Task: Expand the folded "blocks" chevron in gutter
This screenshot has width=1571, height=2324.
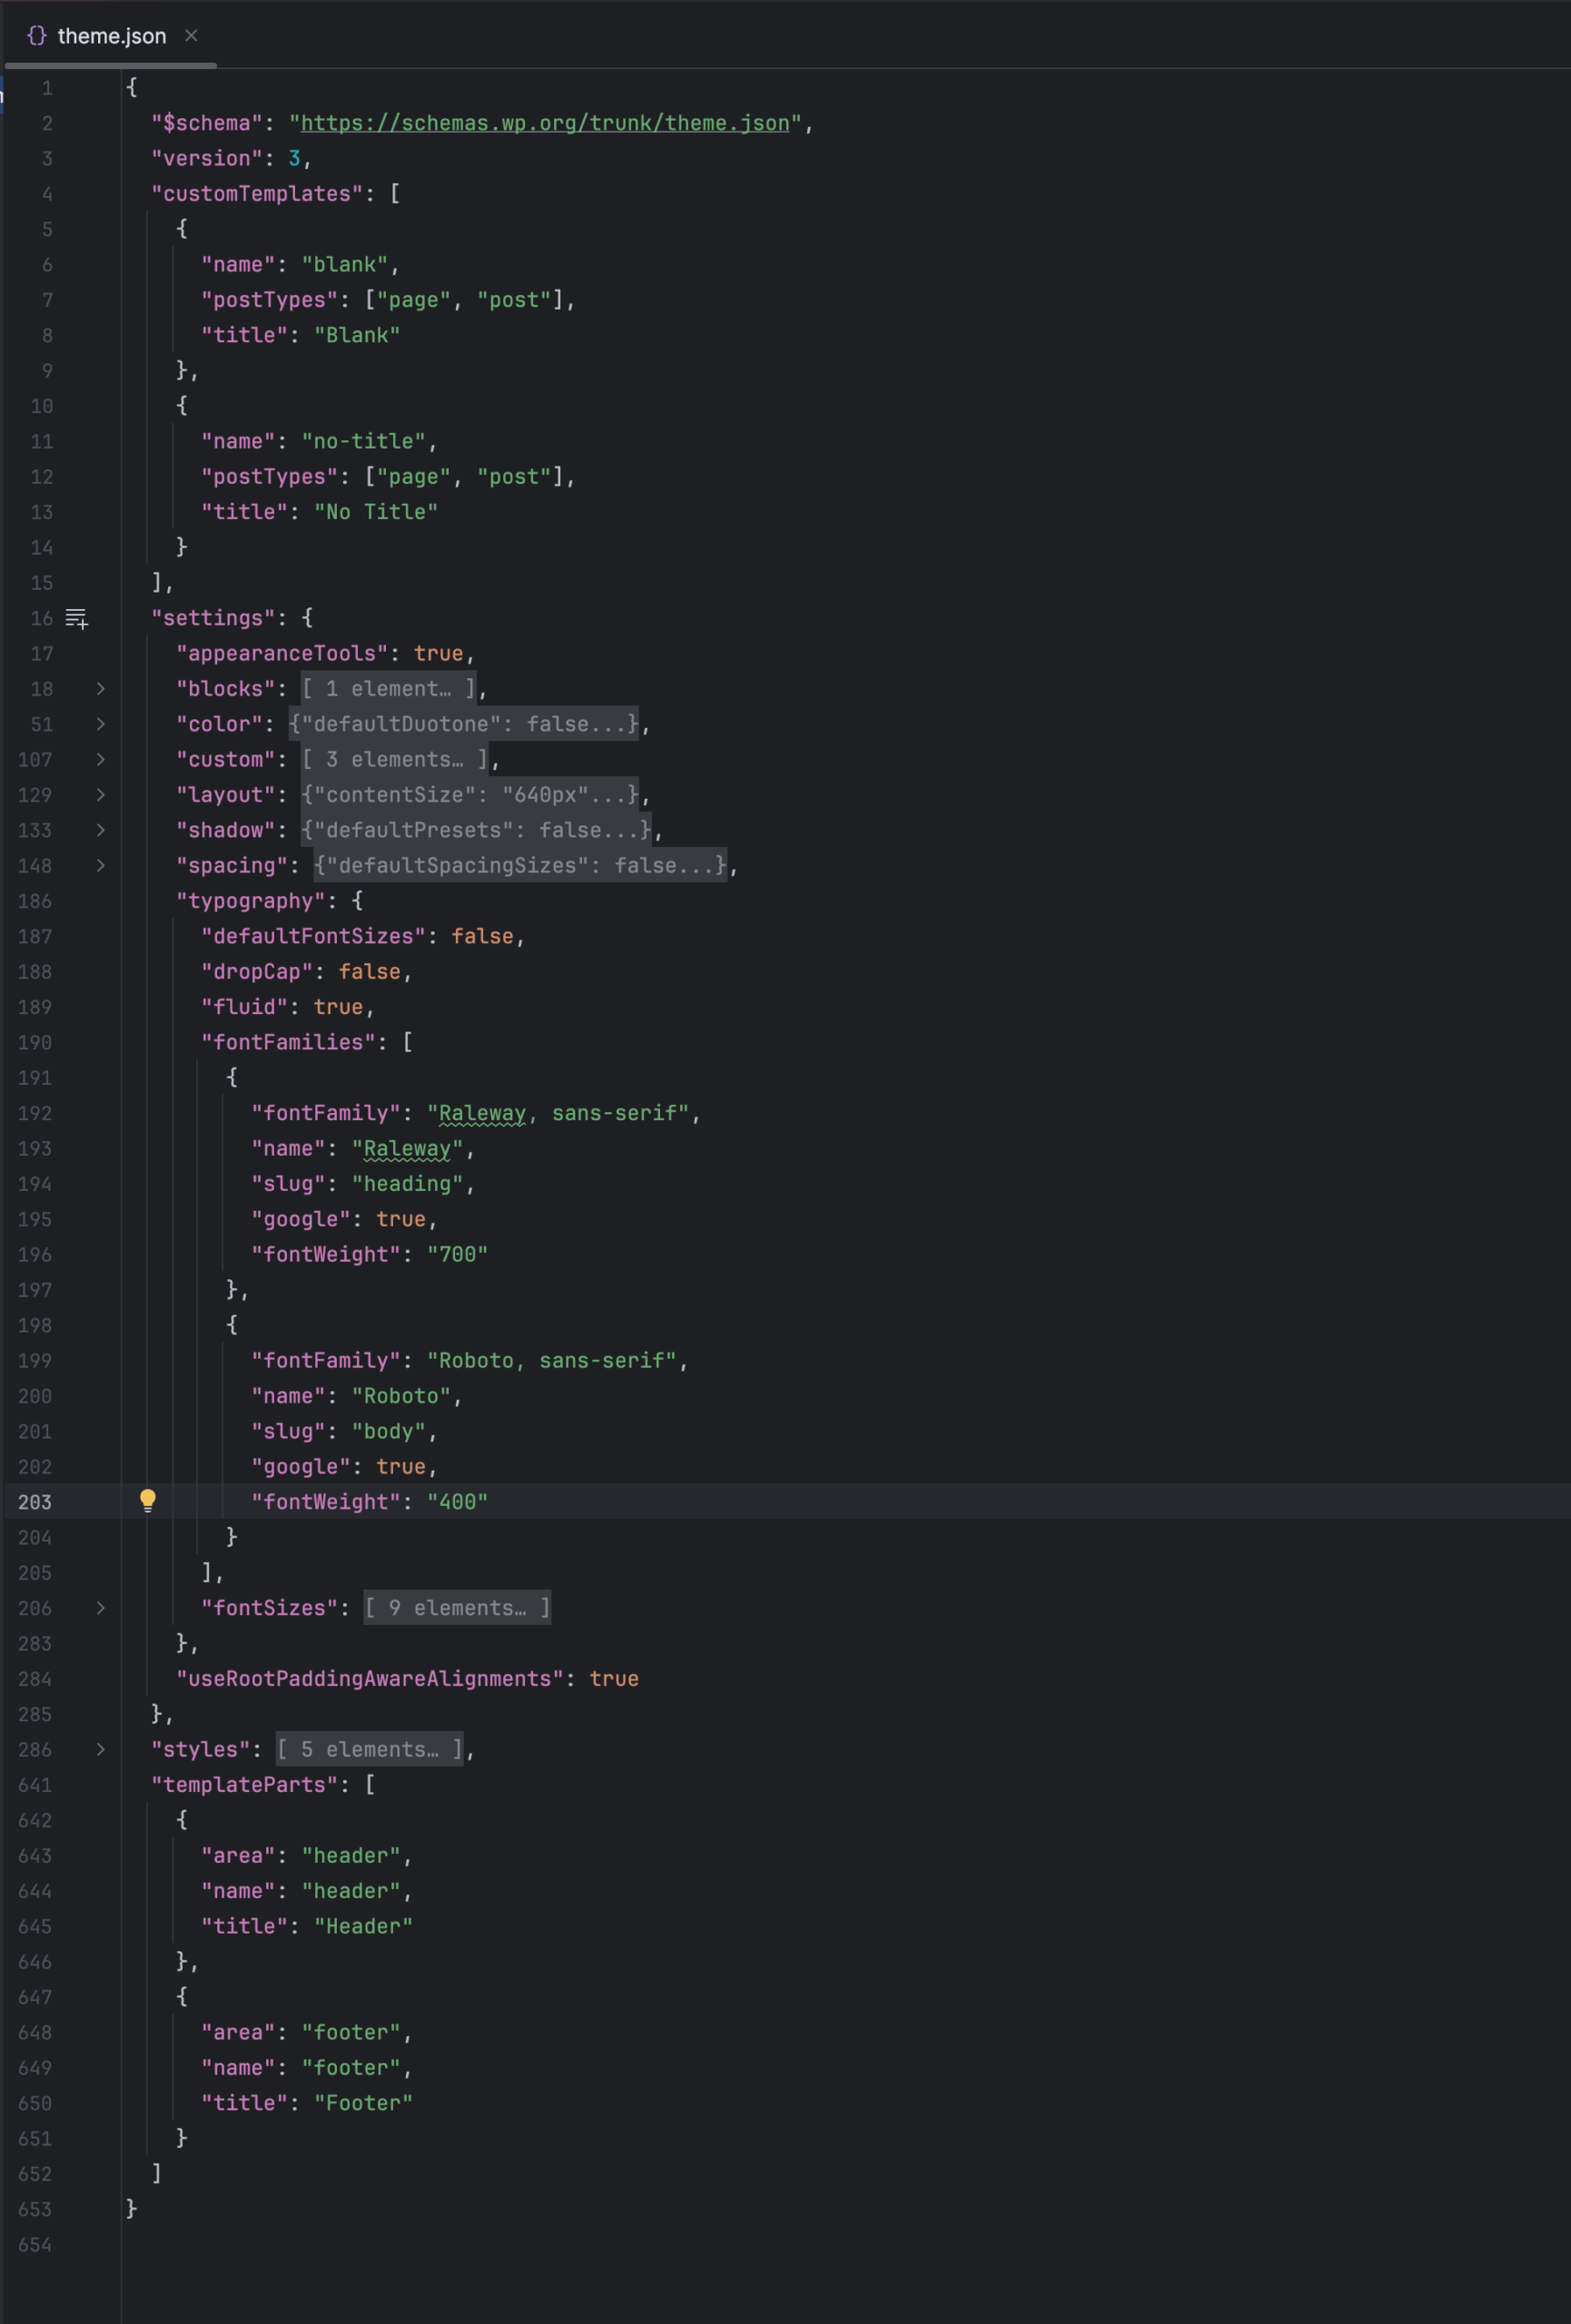Action: coord(101,689)
